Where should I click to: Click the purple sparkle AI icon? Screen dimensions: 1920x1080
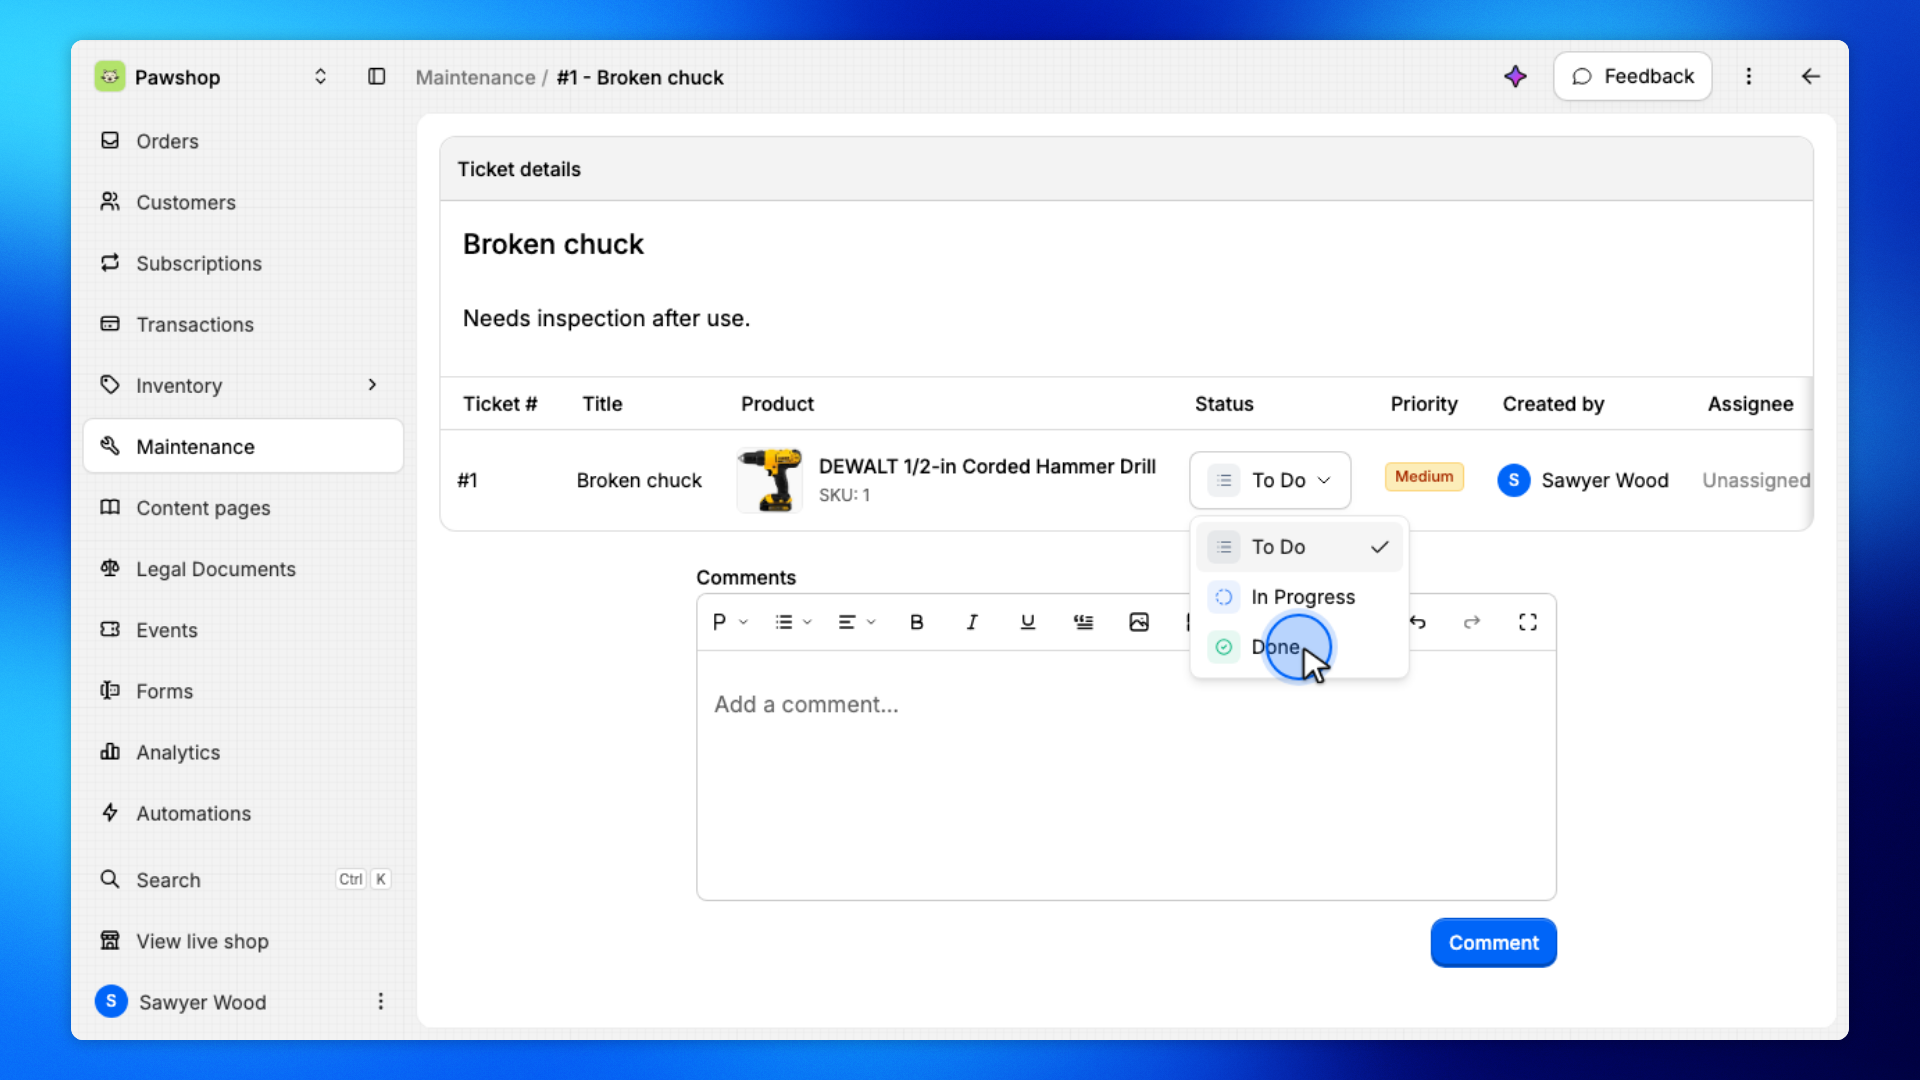tap(1515, 77)
